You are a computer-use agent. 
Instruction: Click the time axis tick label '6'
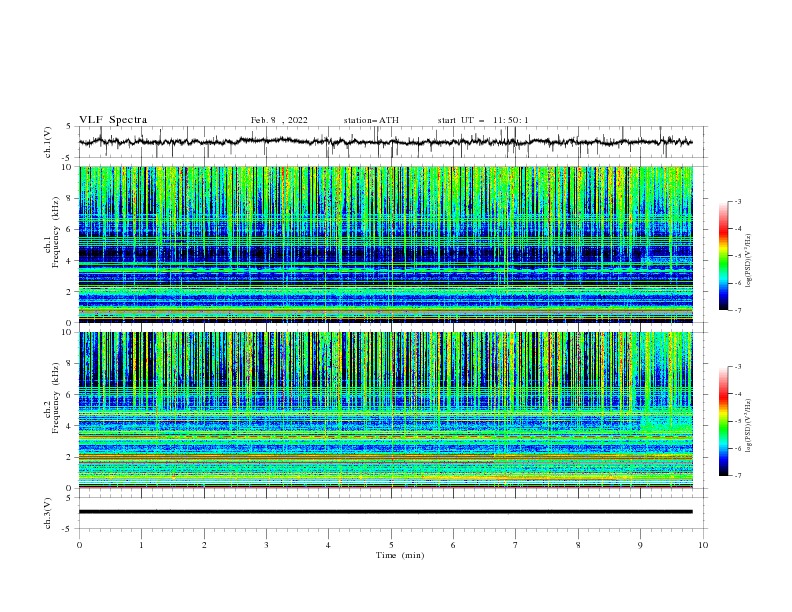coord(453,545)
